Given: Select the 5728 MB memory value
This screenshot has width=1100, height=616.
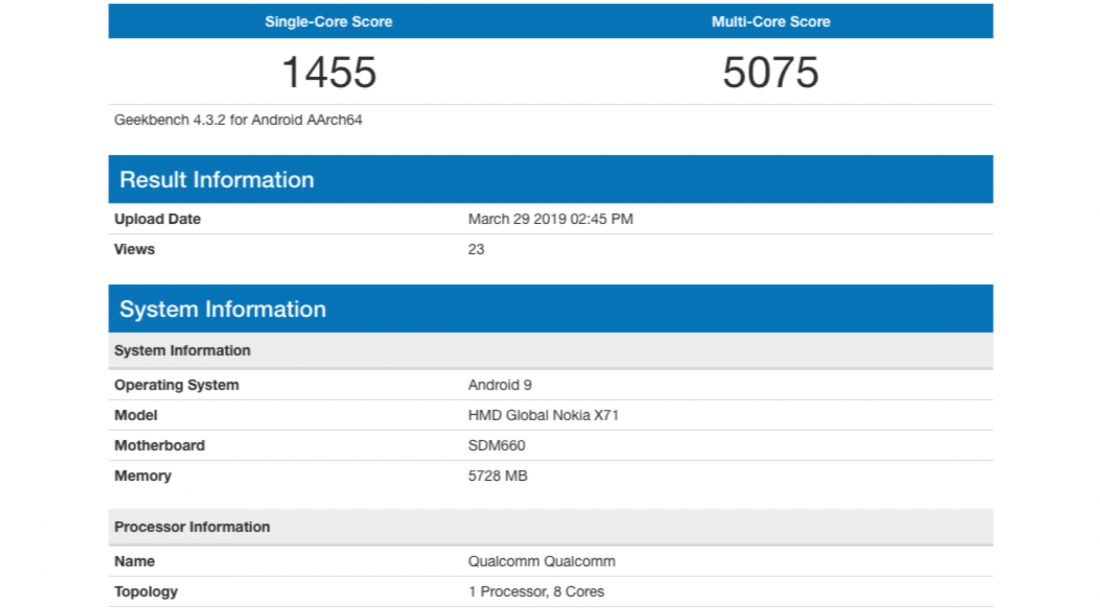Looking at the screenshot, I should [497, 476].
